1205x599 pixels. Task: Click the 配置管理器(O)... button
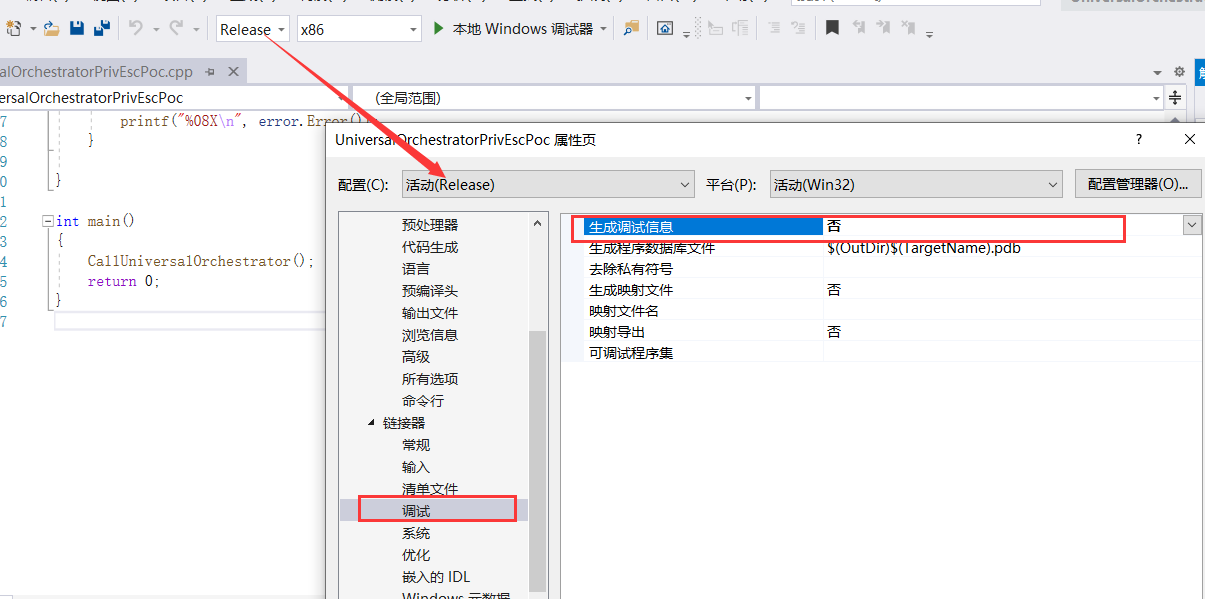pos(1138,184)
